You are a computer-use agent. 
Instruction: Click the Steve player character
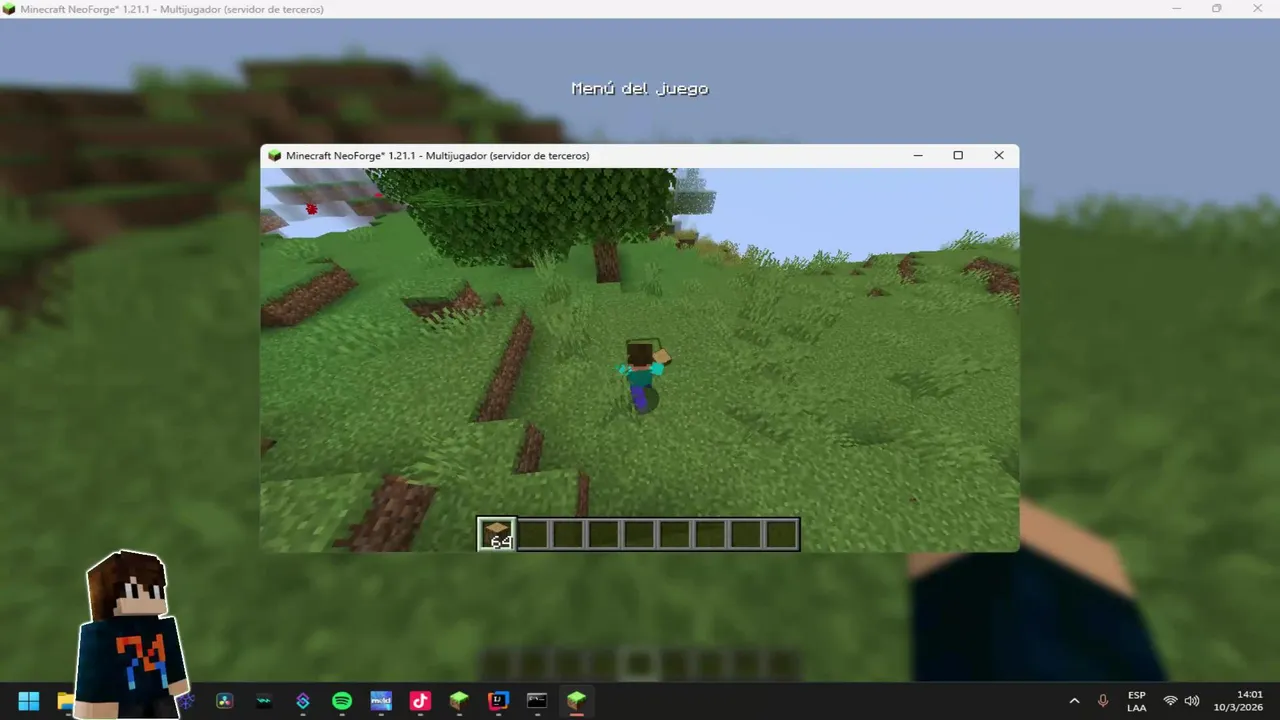[x=643, y=376]
